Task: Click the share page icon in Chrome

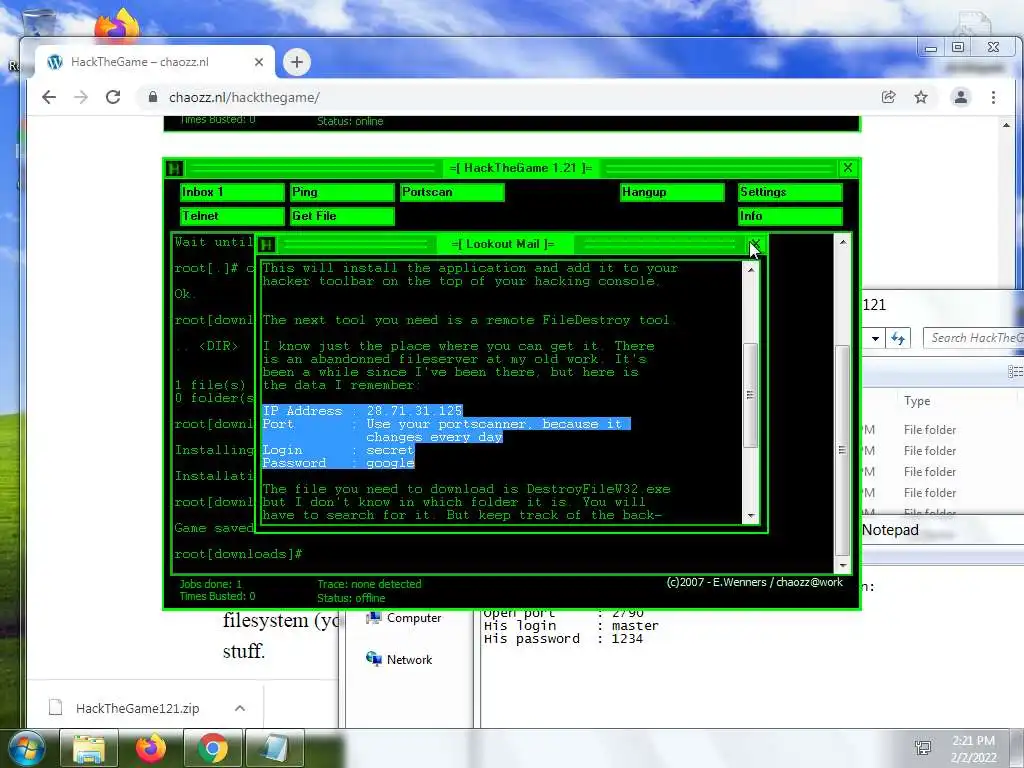Action: click(889, 97)
